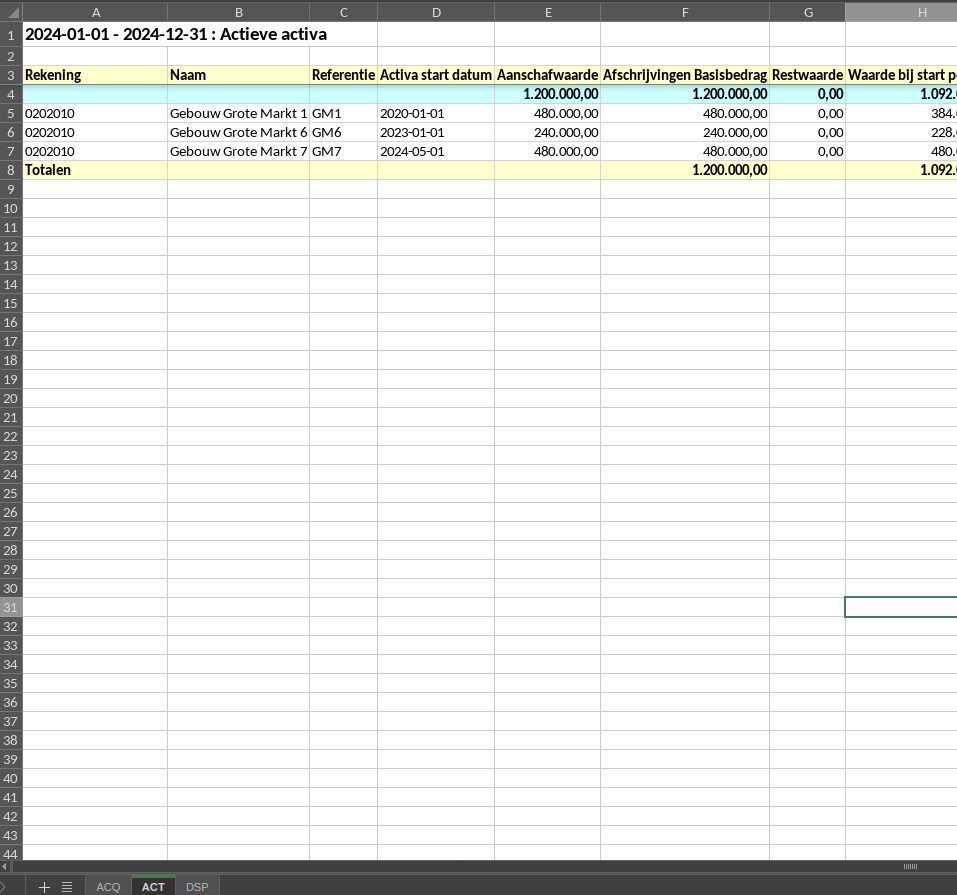The height and width of the screenshot is (895, 957).
Task: Select the 240.000,00 Aanschafwaarde cell
Action: pos(548,132)
